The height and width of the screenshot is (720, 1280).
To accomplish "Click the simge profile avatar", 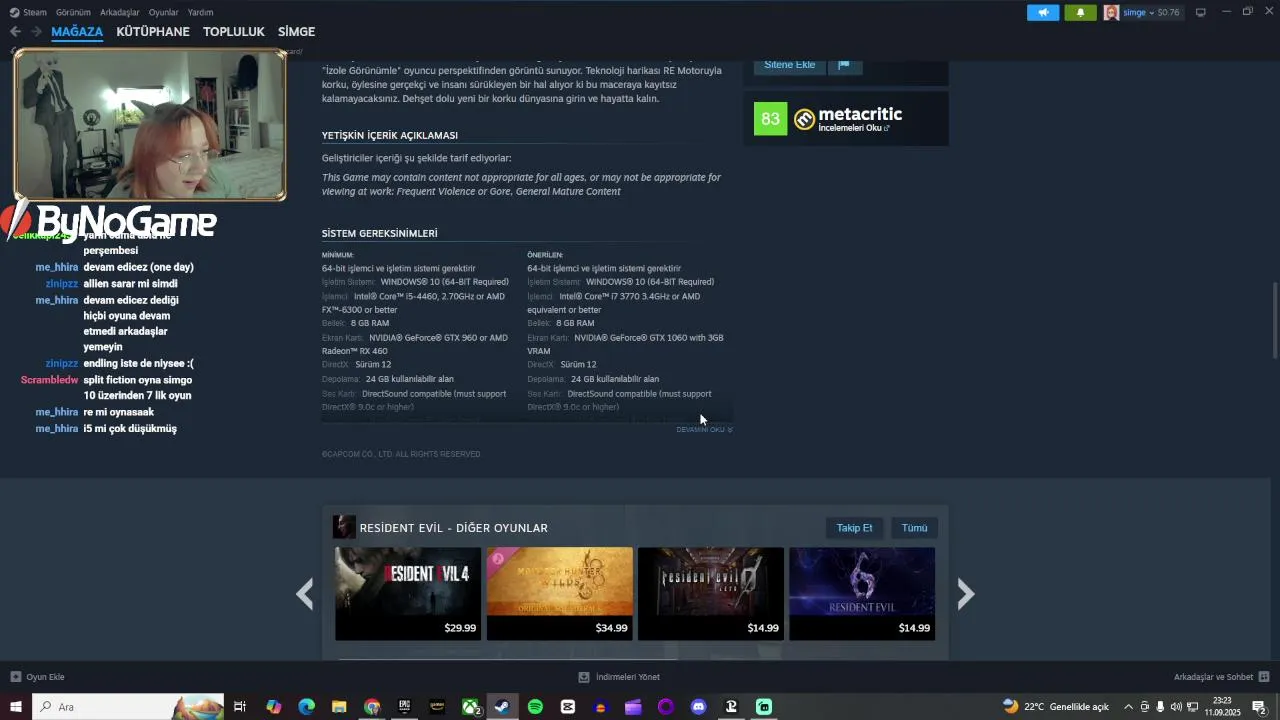I will 1111,12.
